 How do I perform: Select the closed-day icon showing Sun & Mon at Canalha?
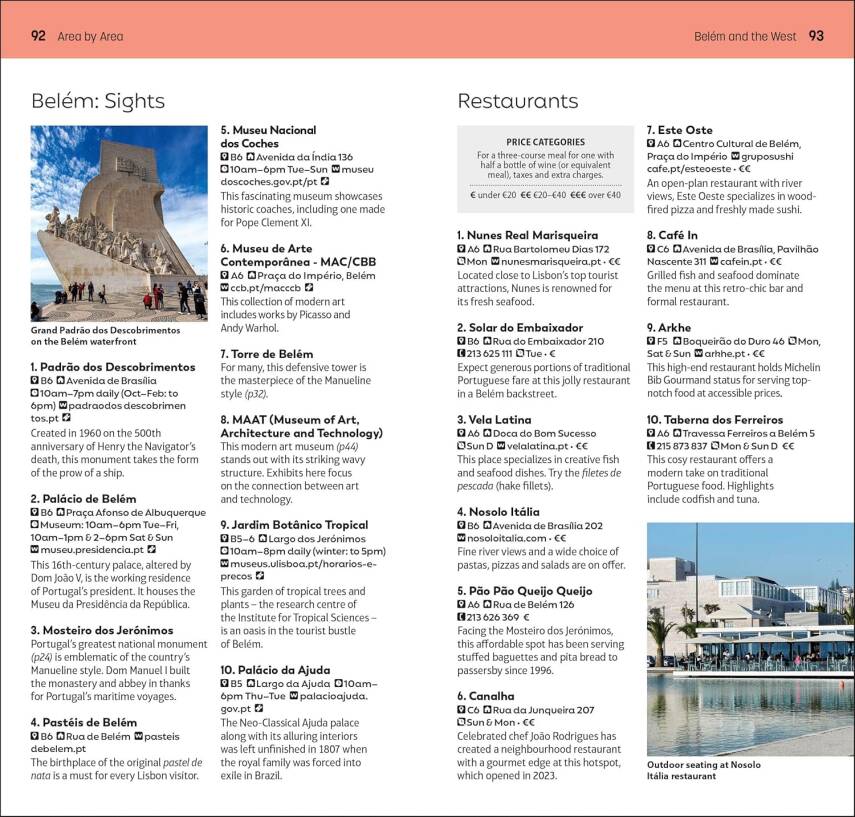459,721
